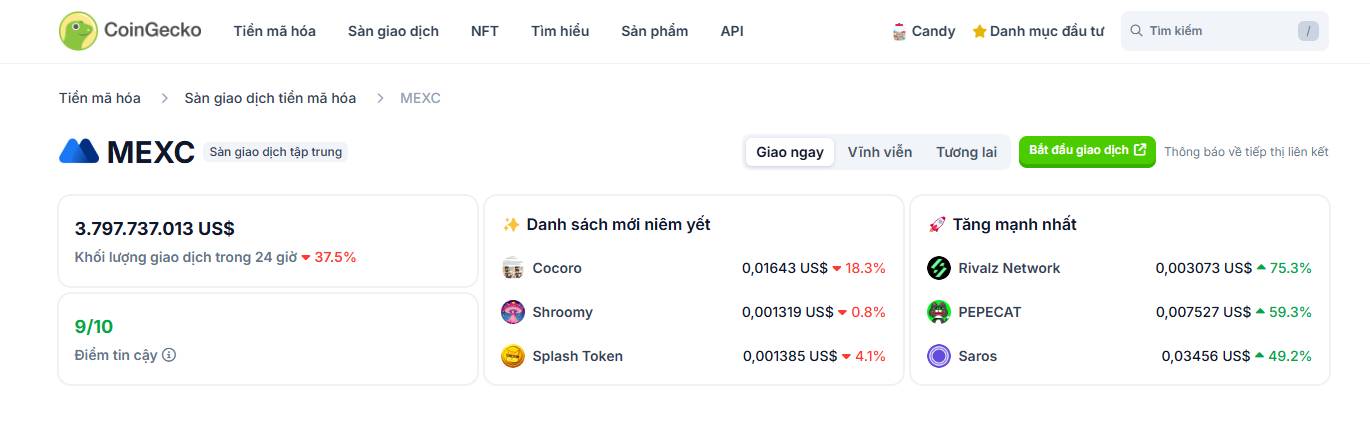Click the Shroomy coin icon
The height and width of the screenshot is (422, 1370).
(x=513, y=312)
